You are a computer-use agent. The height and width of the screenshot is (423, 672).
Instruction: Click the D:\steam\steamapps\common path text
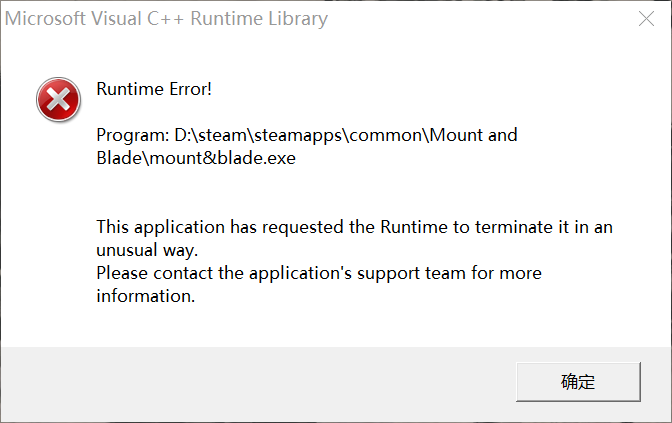299,135
